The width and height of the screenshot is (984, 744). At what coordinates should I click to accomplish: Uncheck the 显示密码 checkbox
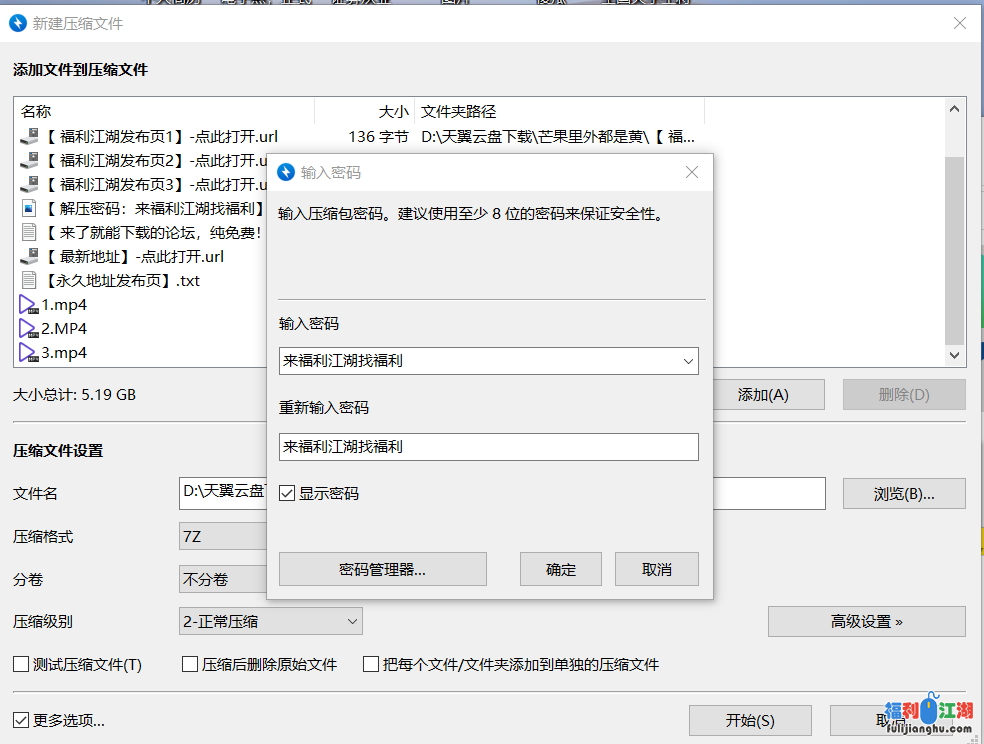287,493
